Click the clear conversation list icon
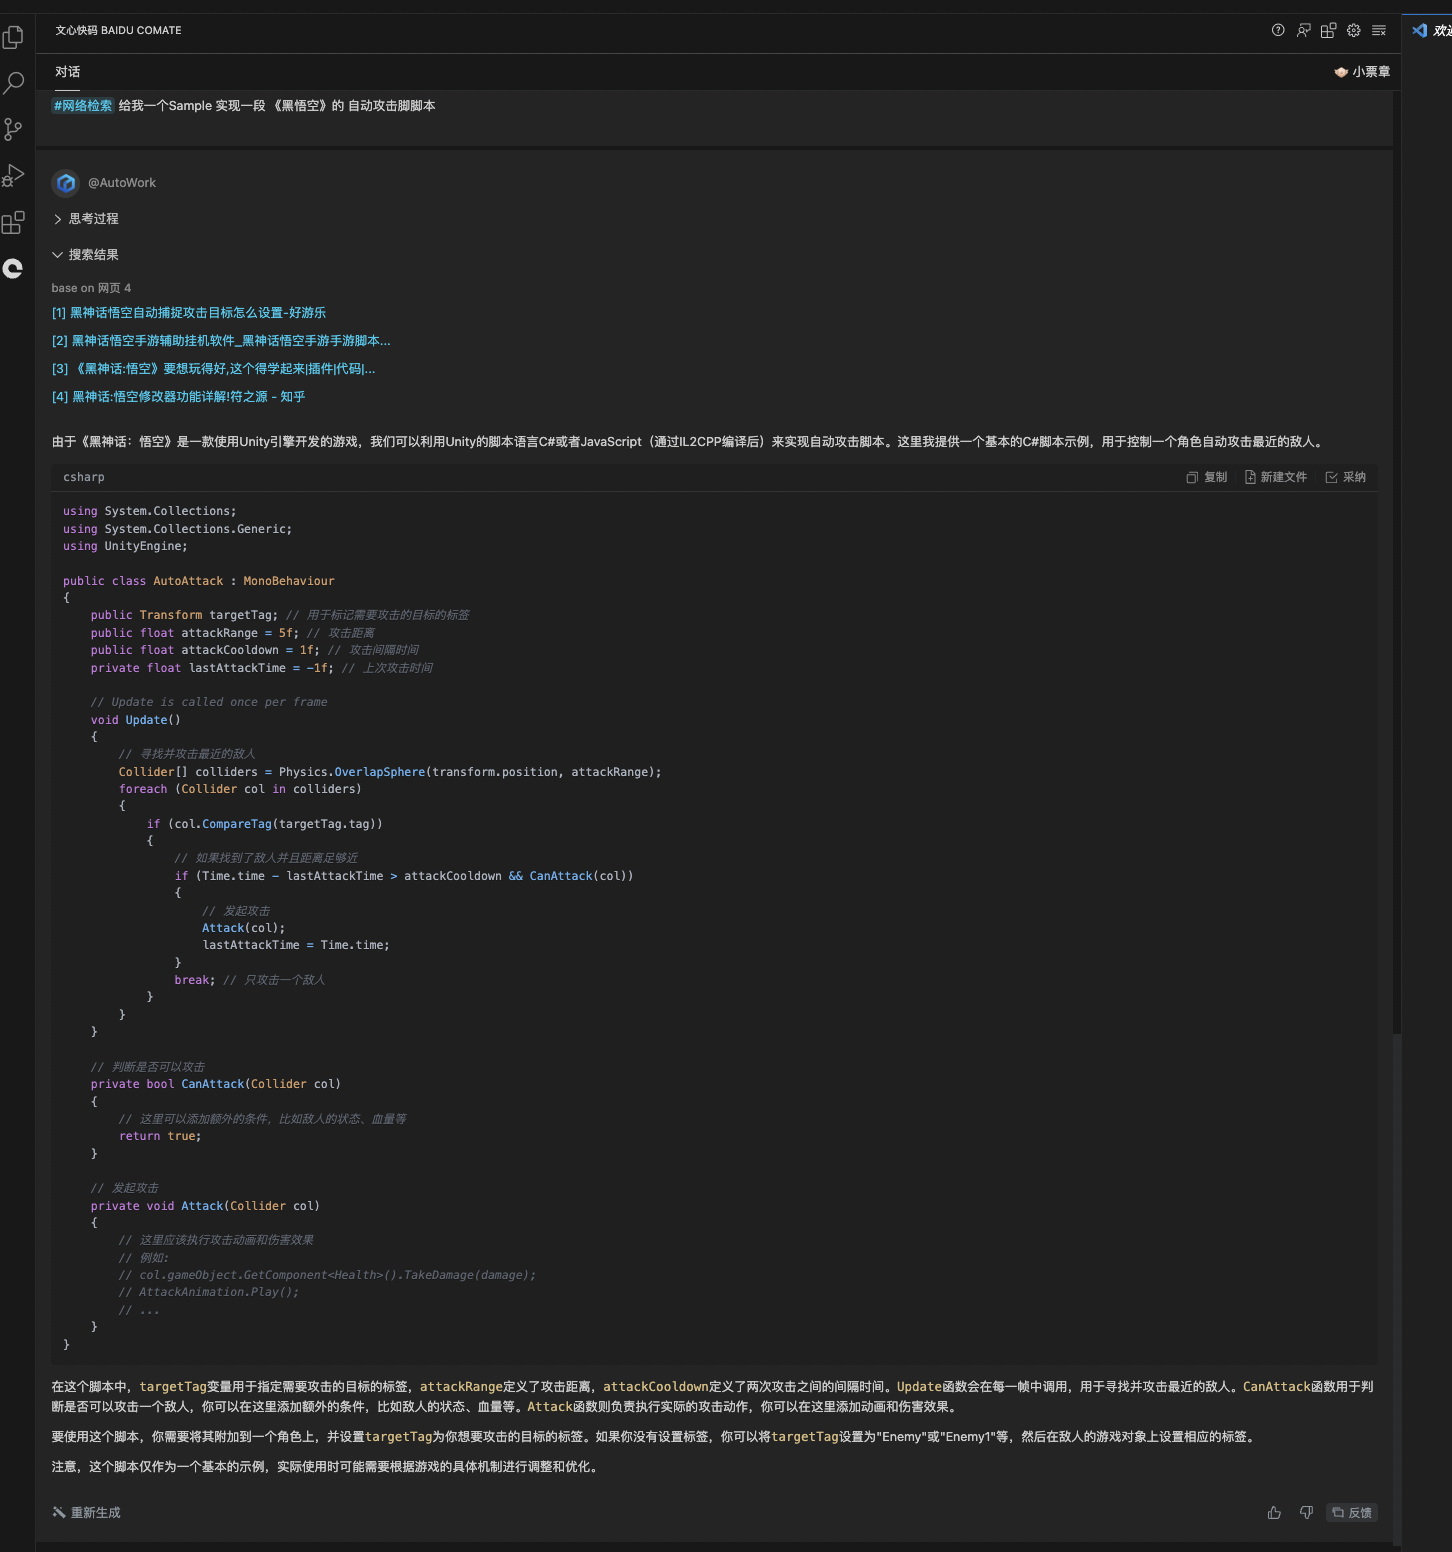The width and height of the screenshot is (1452, 1552). pos(1379,30)
